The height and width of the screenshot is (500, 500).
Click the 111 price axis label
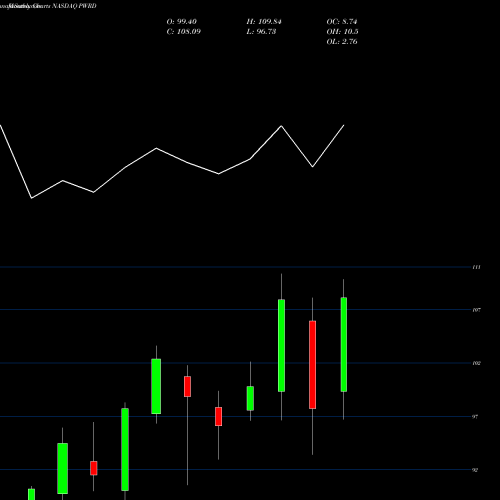pyautogui.click(x=477, y=267)
